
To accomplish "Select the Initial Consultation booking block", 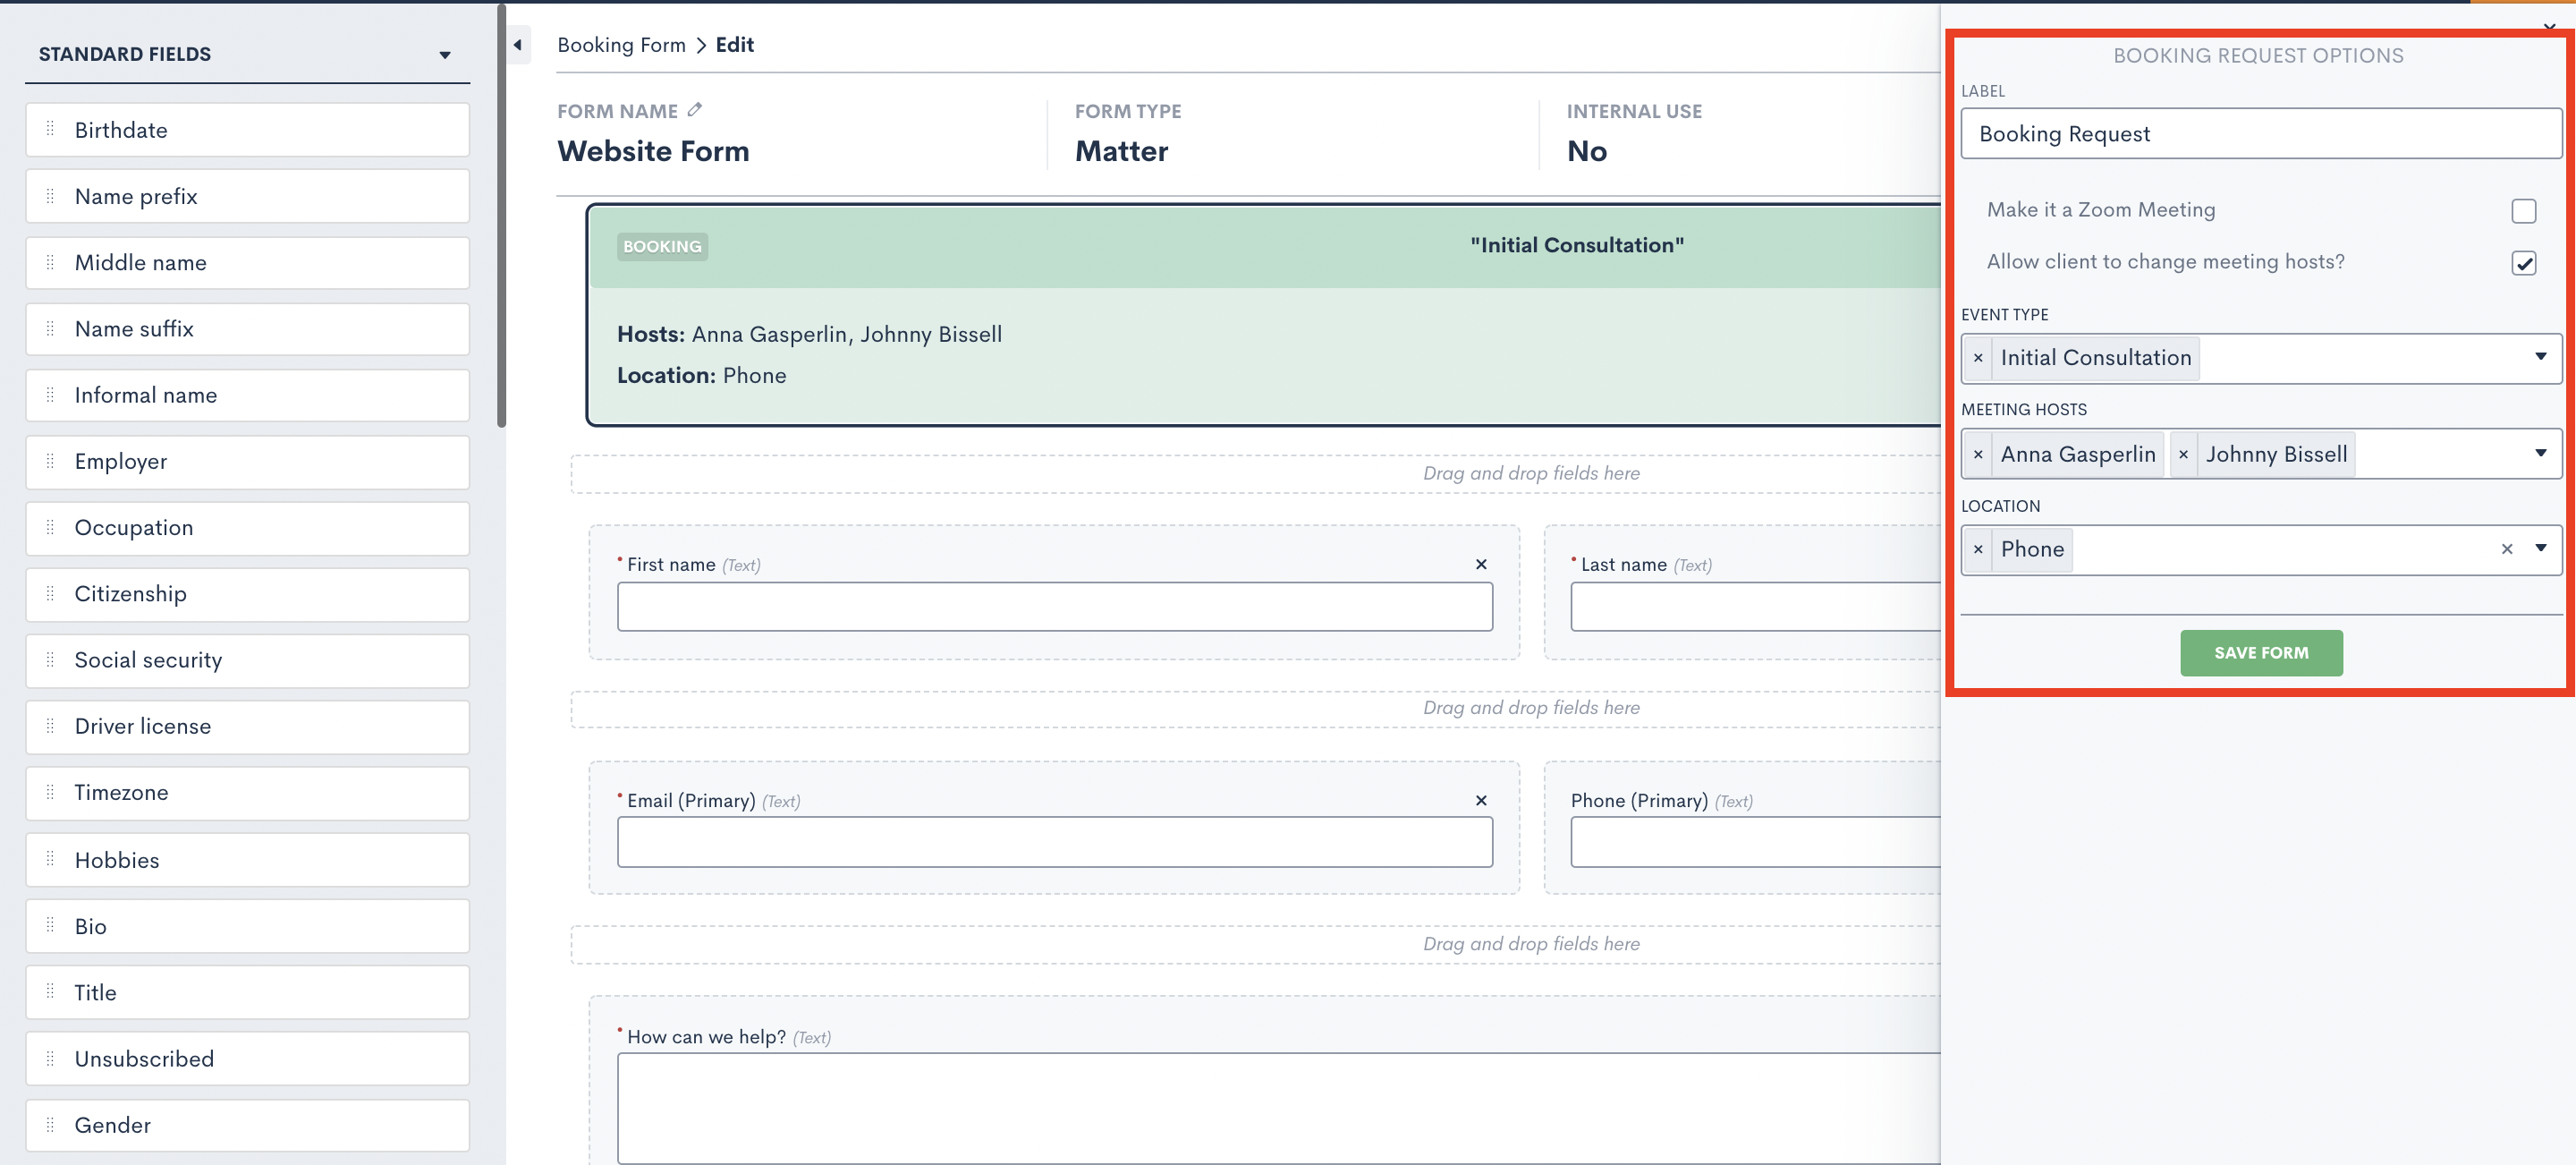I will pos(1262,316).
